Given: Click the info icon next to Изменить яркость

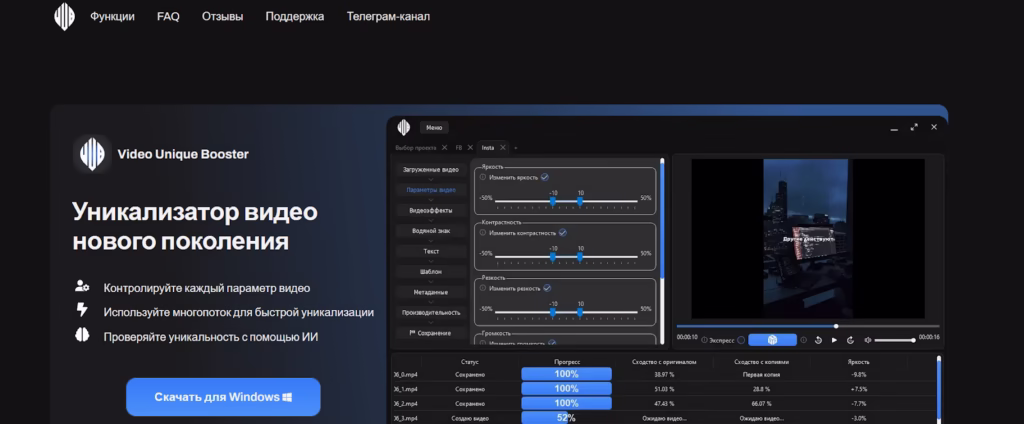Looking at the screenshot, I should (483, 177).
